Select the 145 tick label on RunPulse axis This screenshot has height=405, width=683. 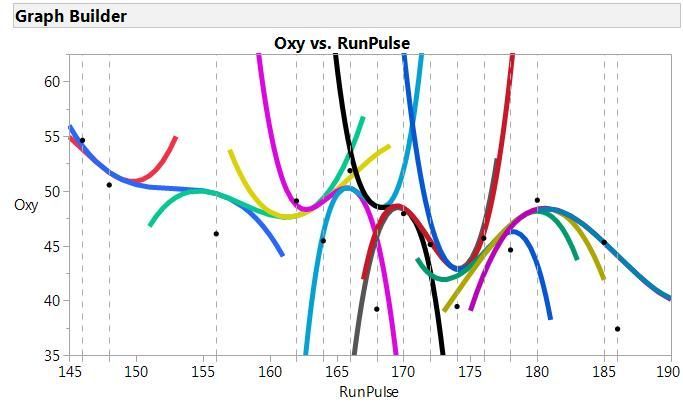pyautogui.click(x=70, y=372)
